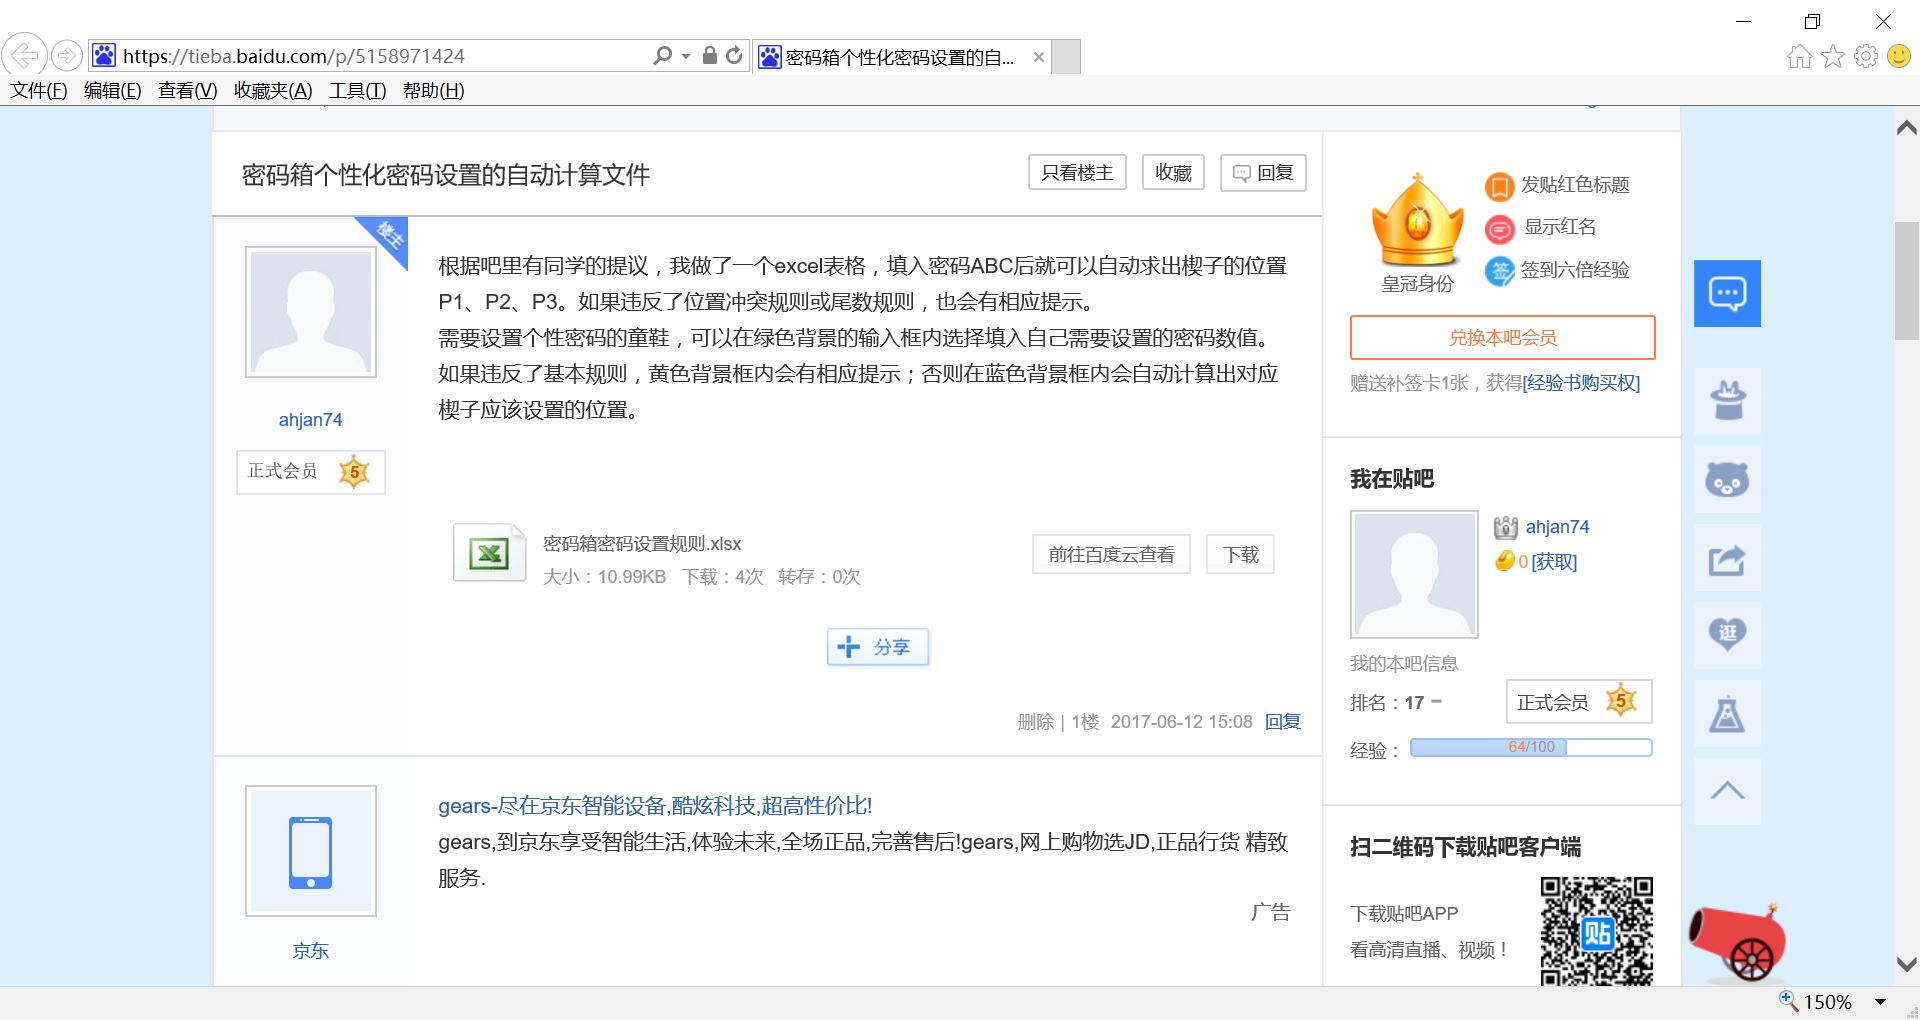Image resolution: width=1920 pixels, height=1020 pixels.
Task: Click the gold coin icon beside 0
Action: pos(1505,561)
